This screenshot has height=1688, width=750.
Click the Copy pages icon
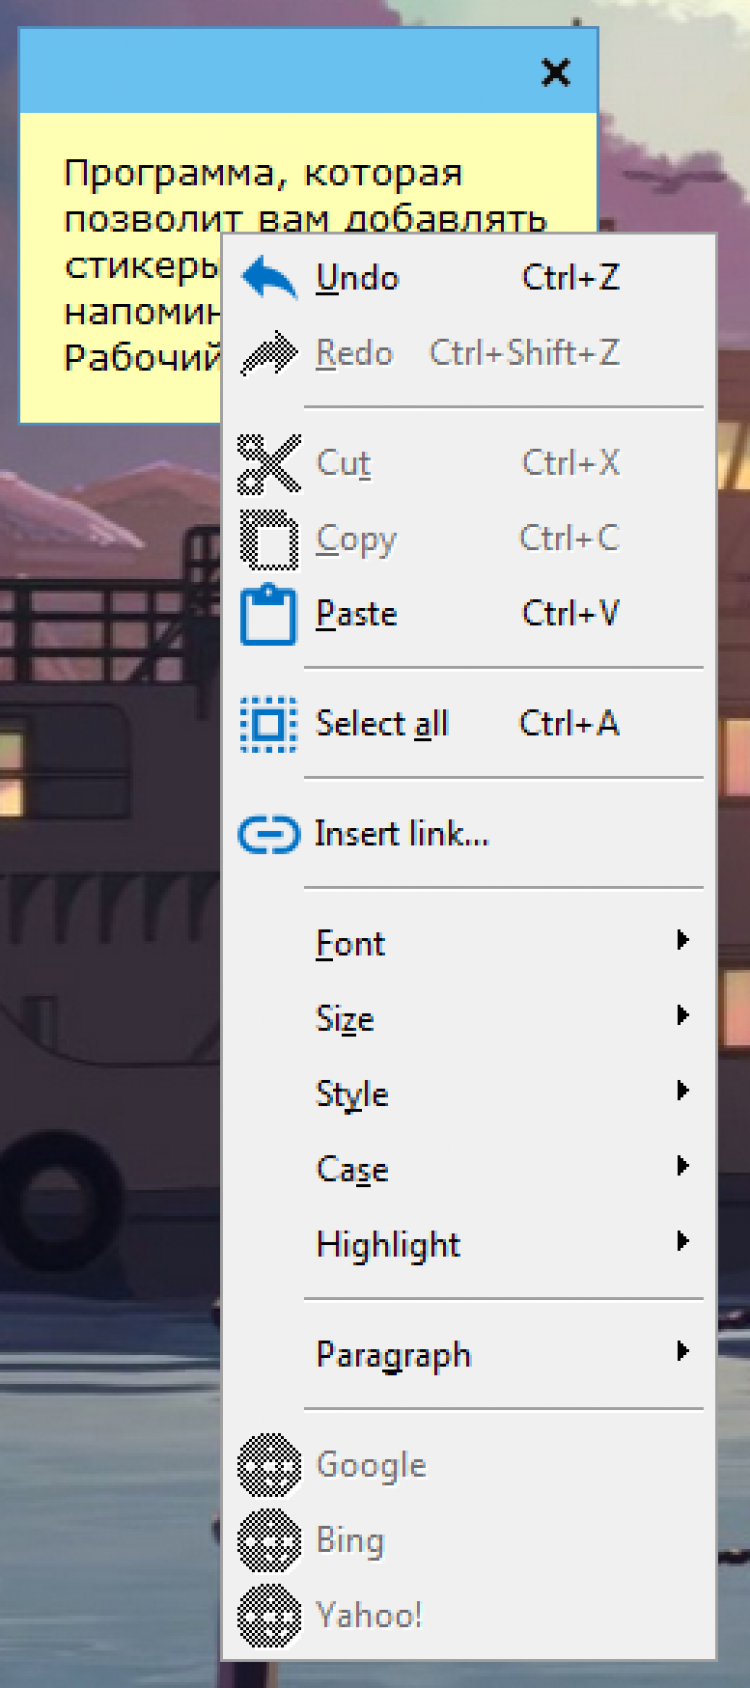(269, 540)
